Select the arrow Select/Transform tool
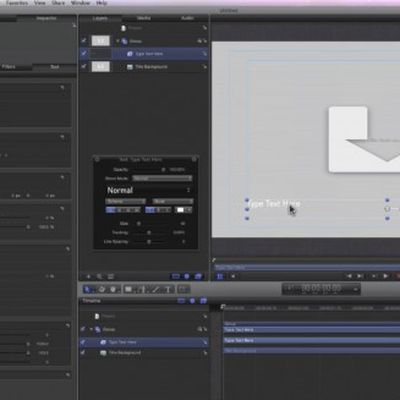This screenshot has width=400, height=400. coord(88,289)
